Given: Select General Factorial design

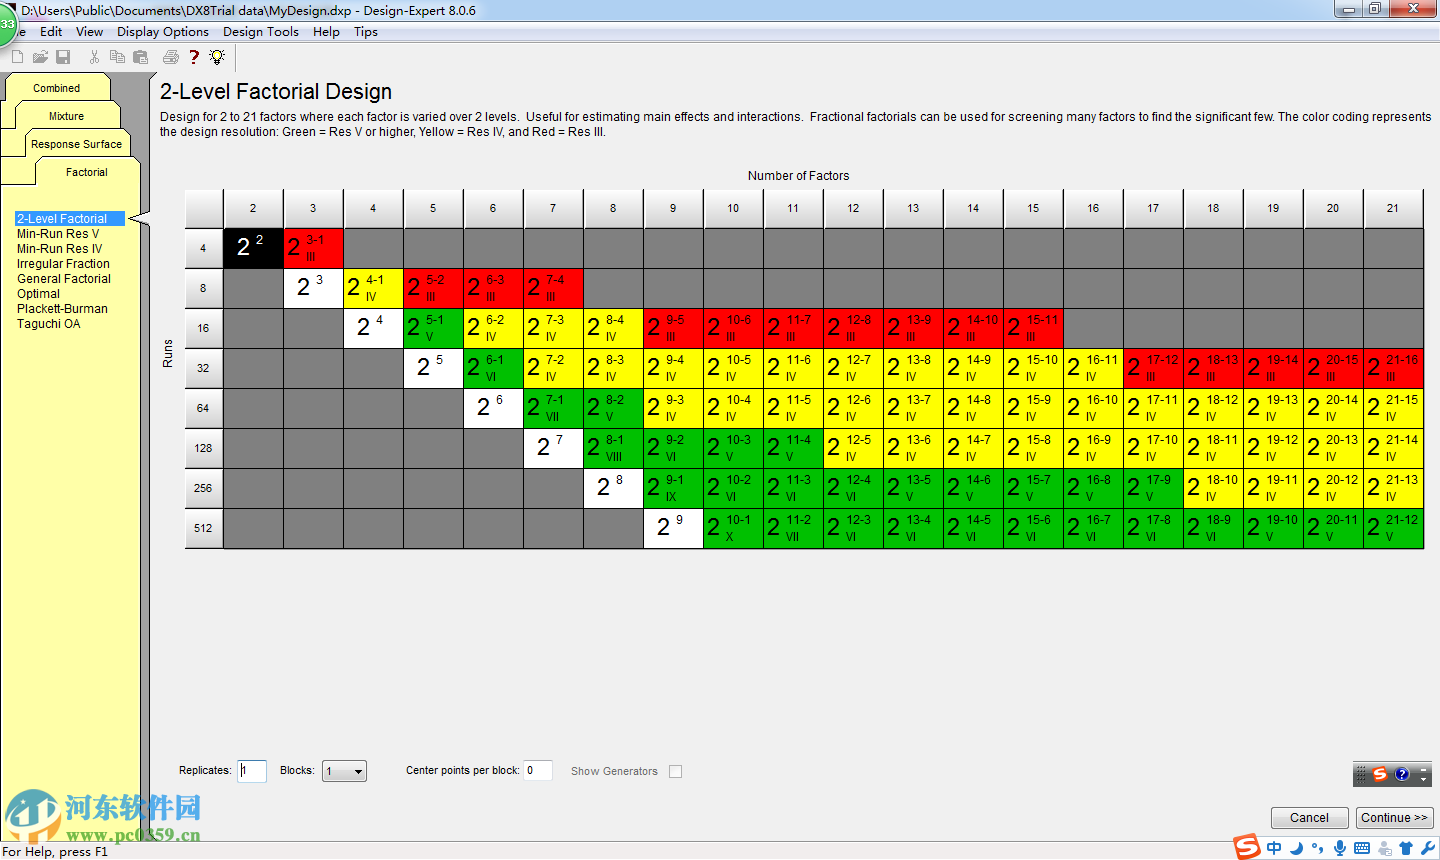Looking at the screenshot, I should click(64, 279).
